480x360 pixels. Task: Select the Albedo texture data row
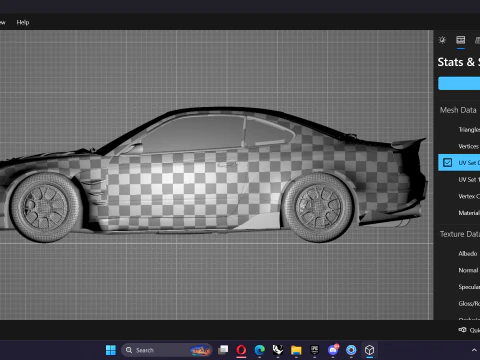coord(459,254)
